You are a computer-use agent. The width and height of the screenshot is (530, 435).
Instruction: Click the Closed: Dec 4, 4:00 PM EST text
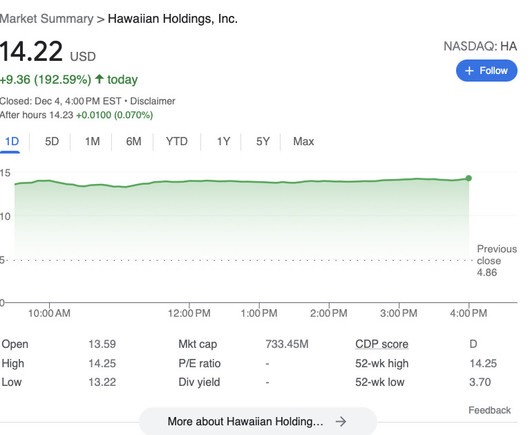61,101
